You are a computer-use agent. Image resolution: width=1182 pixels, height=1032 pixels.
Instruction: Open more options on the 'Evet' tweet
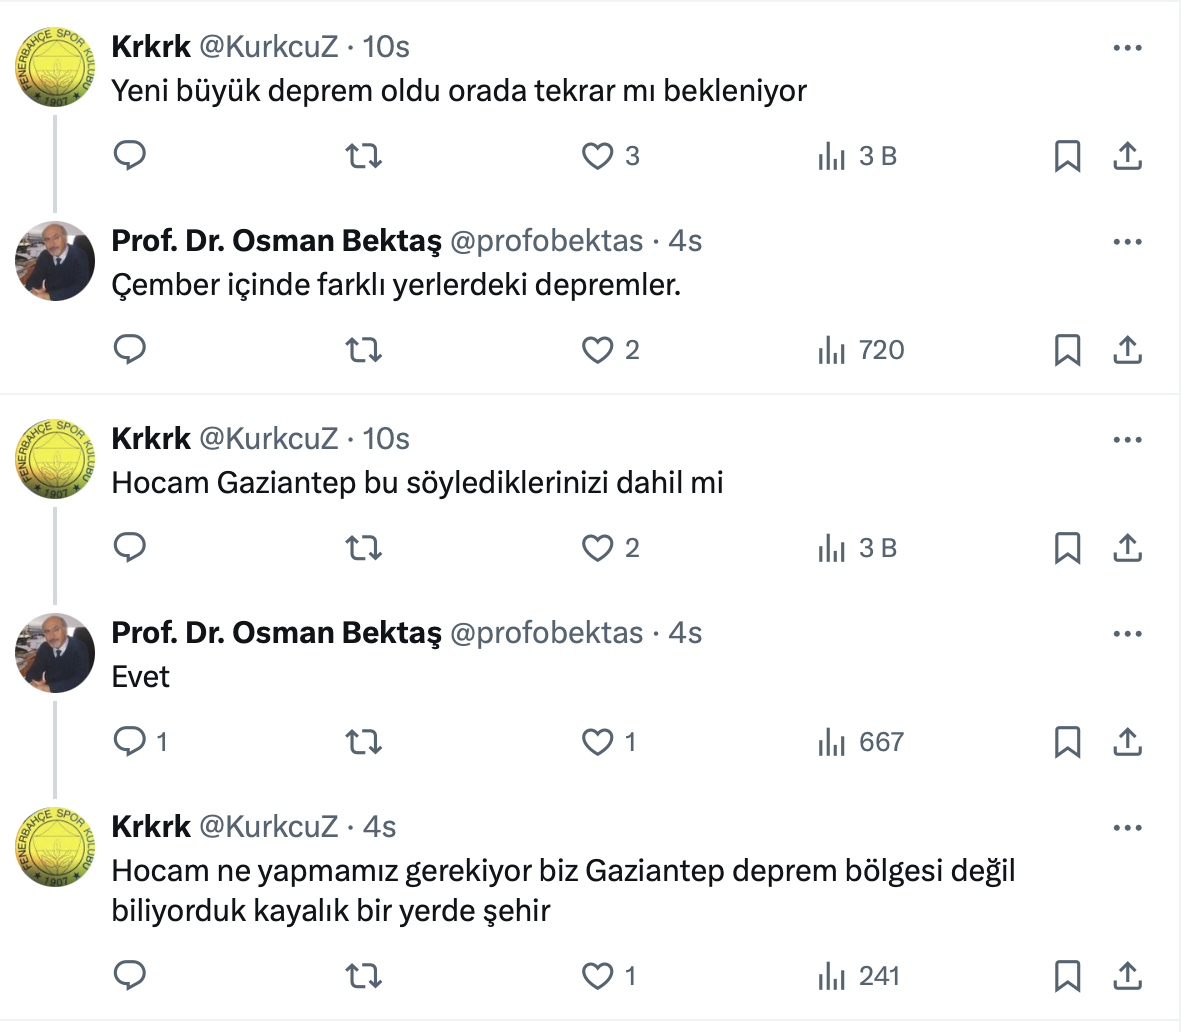pos(1127,634)
